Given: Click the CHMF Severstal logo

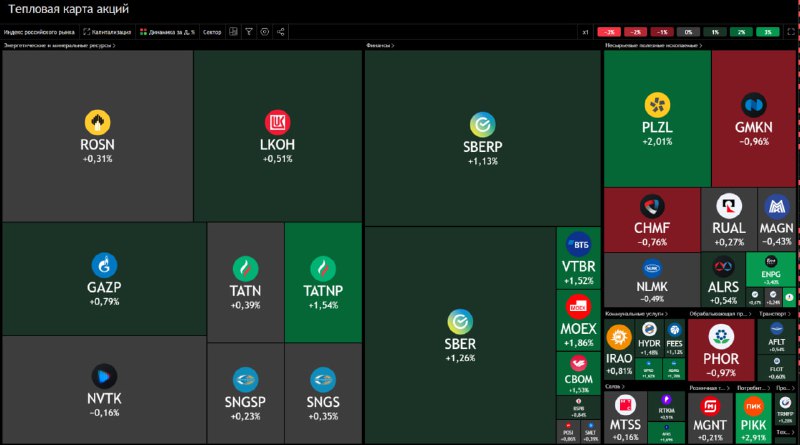Looking at the screenshot, I should click(x=652, y=206).
